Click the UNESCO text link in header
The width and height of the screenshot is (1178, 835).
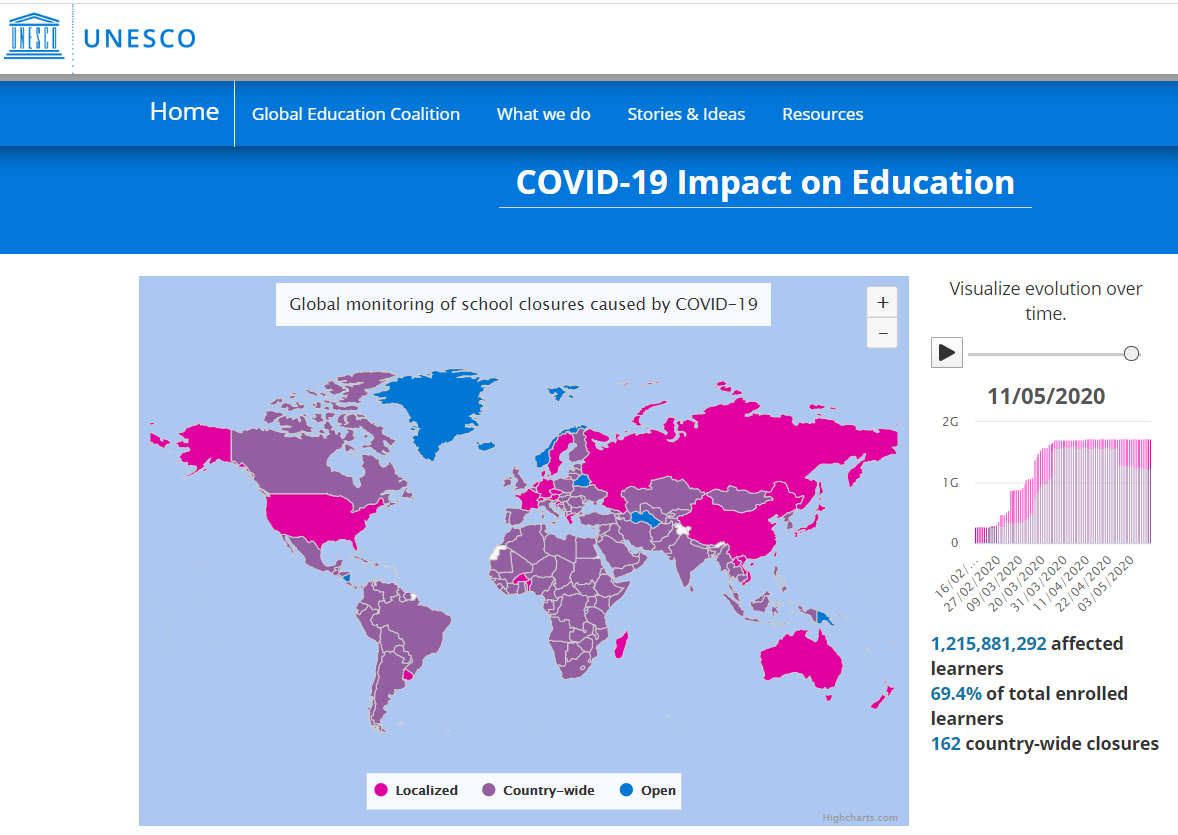tap(140, 38)
